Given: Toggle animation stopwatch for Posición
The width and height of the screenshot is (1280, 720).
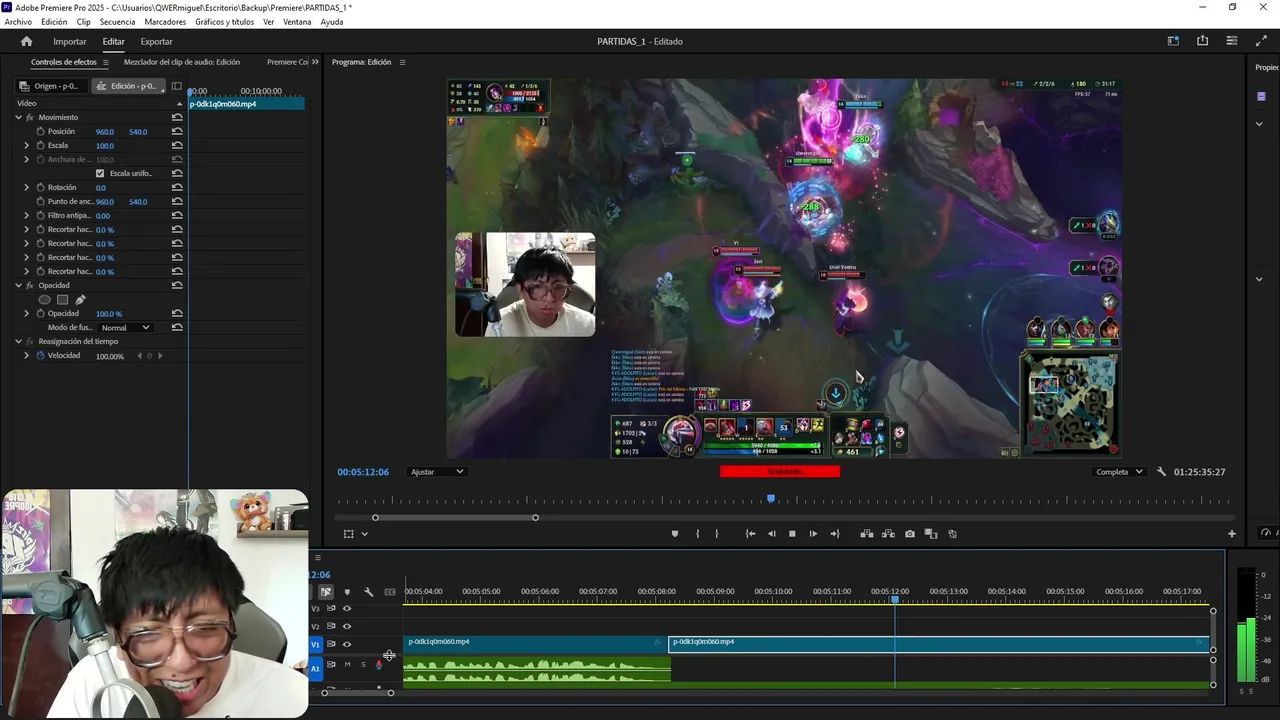Looking at the screenshot, I should tap(41, 131).
